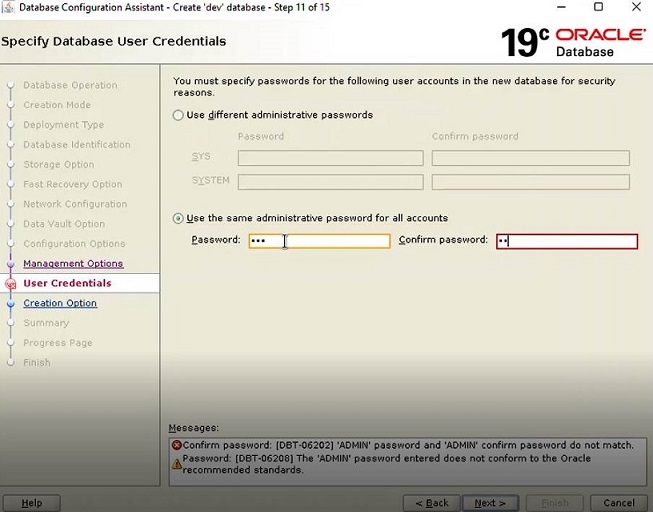This screenshot has width=653, height=512.
Task: Open the Management Options step link
Action: point(73,264)
